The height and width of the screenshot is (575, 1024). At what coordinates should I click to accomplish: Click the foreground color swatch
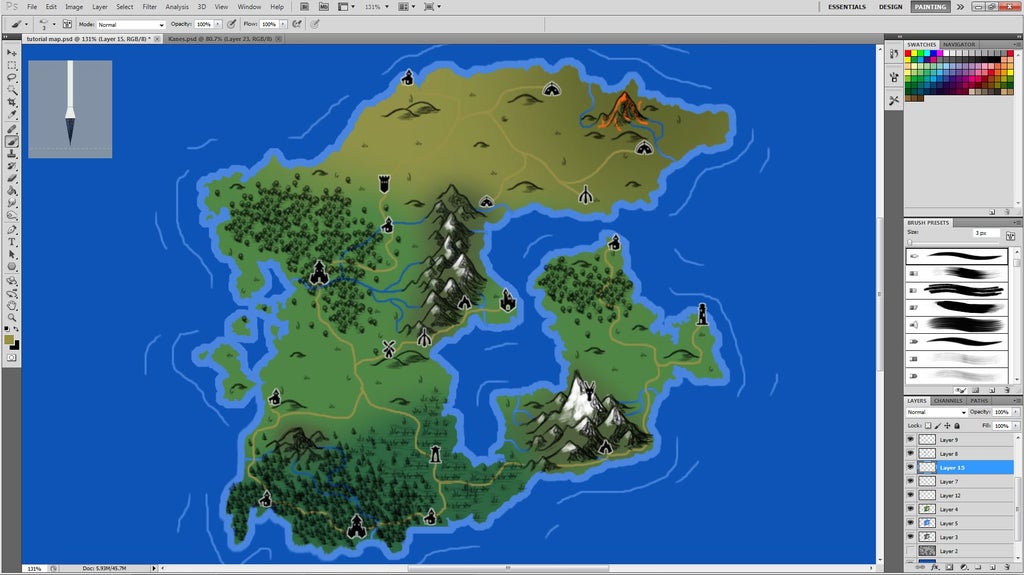click(8, 340)
